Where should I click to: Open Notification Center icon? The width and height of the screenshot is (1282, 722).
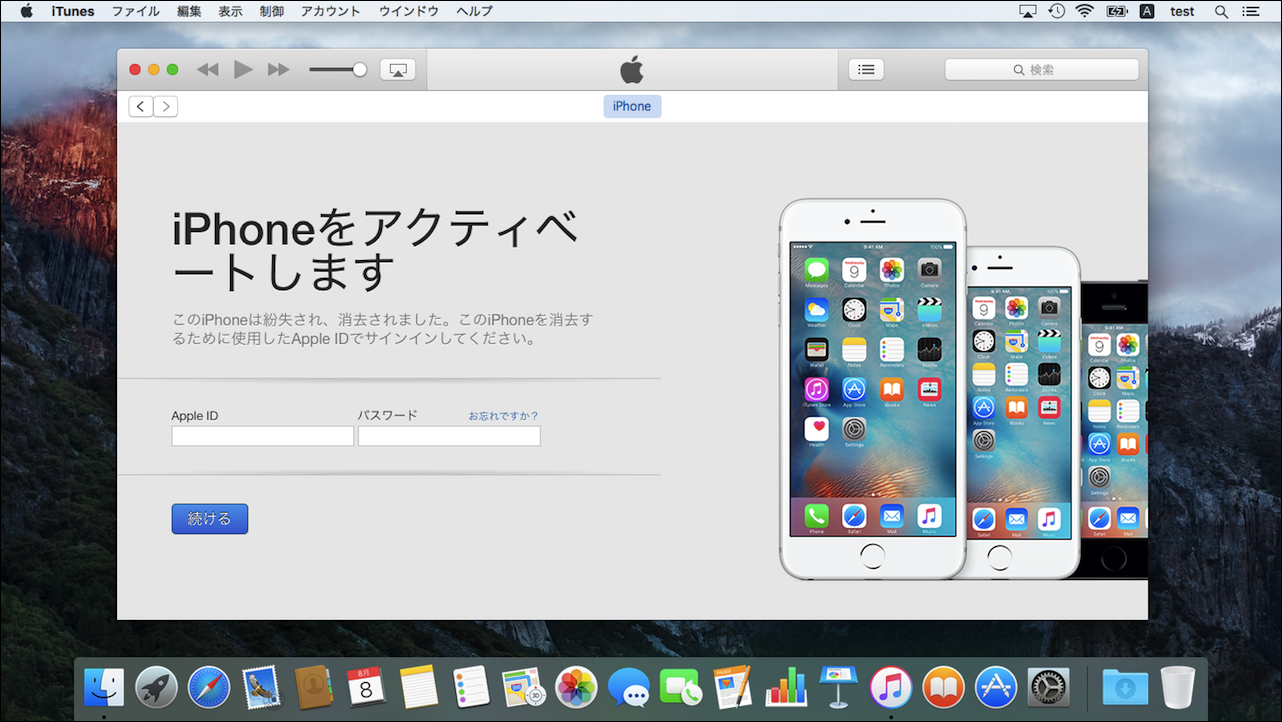1251,11
